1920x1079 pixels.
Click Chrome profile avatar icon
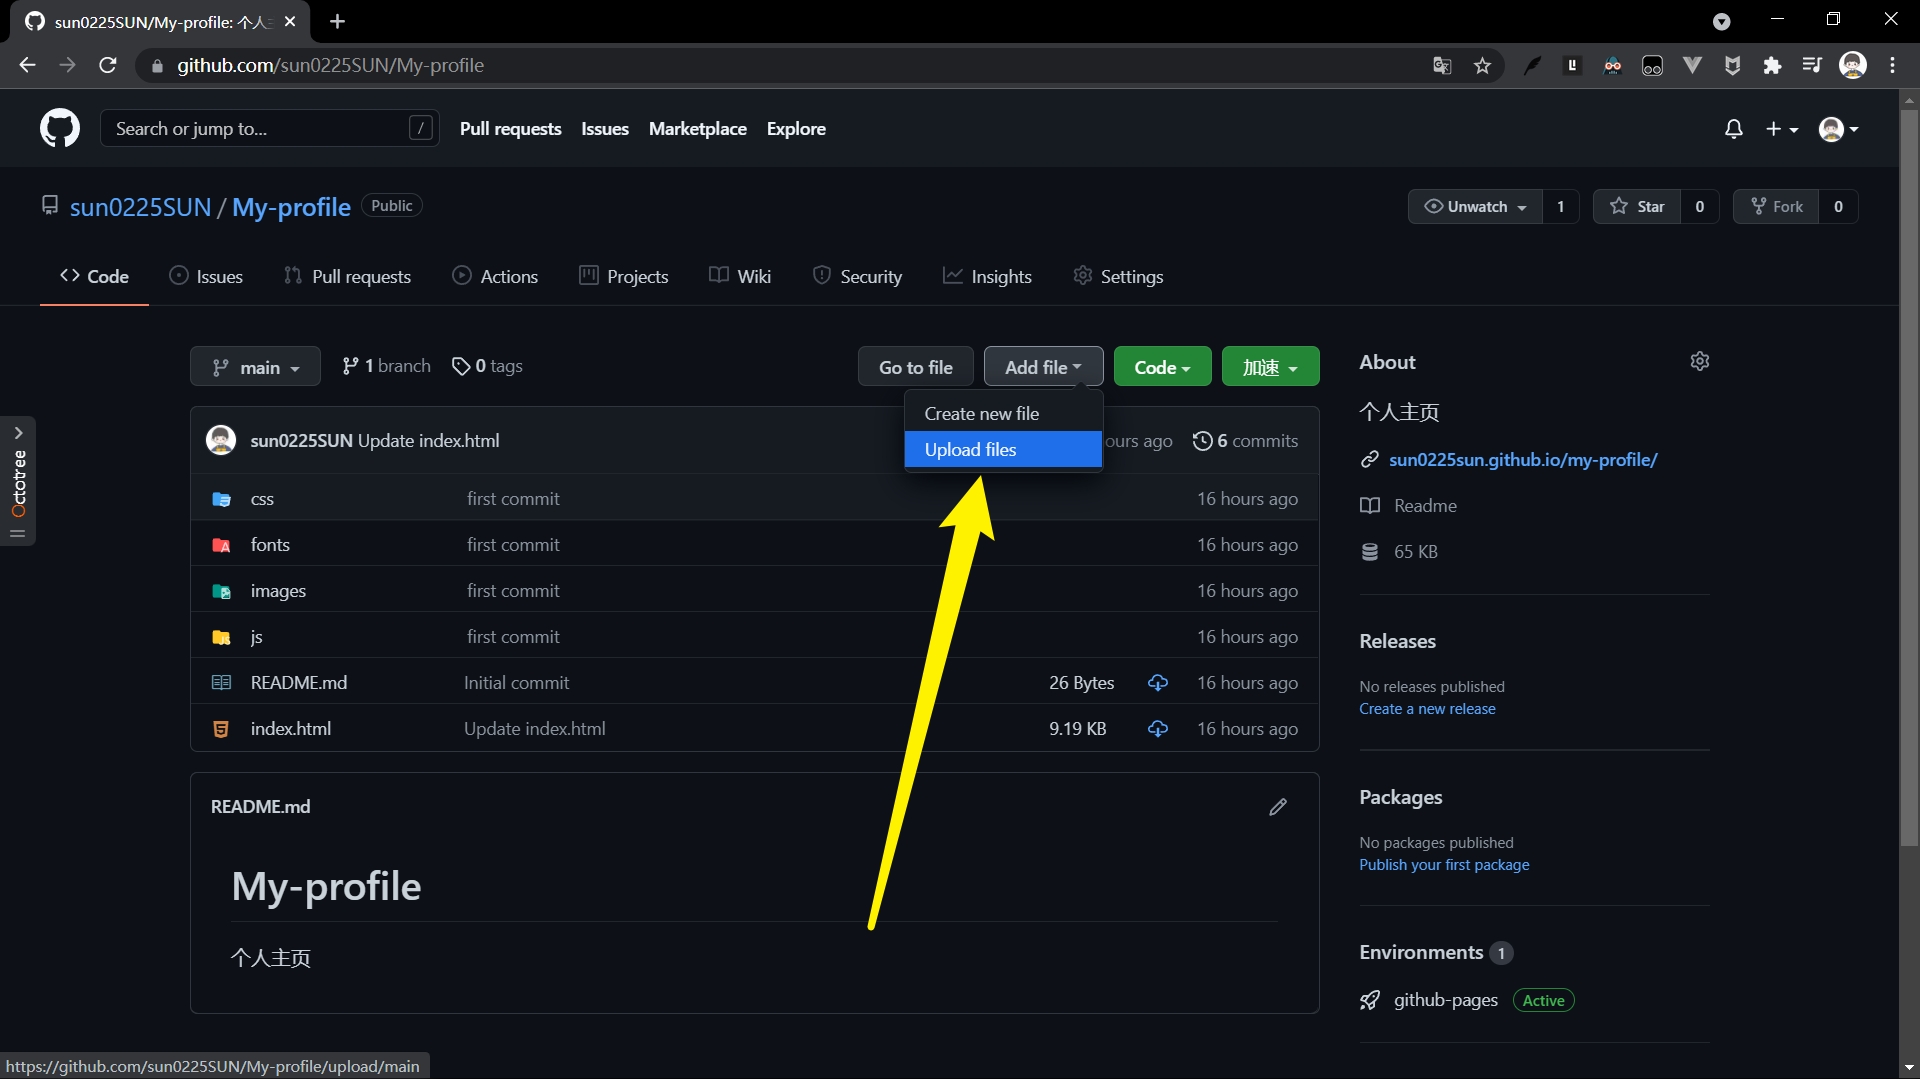click(1853, 65)
